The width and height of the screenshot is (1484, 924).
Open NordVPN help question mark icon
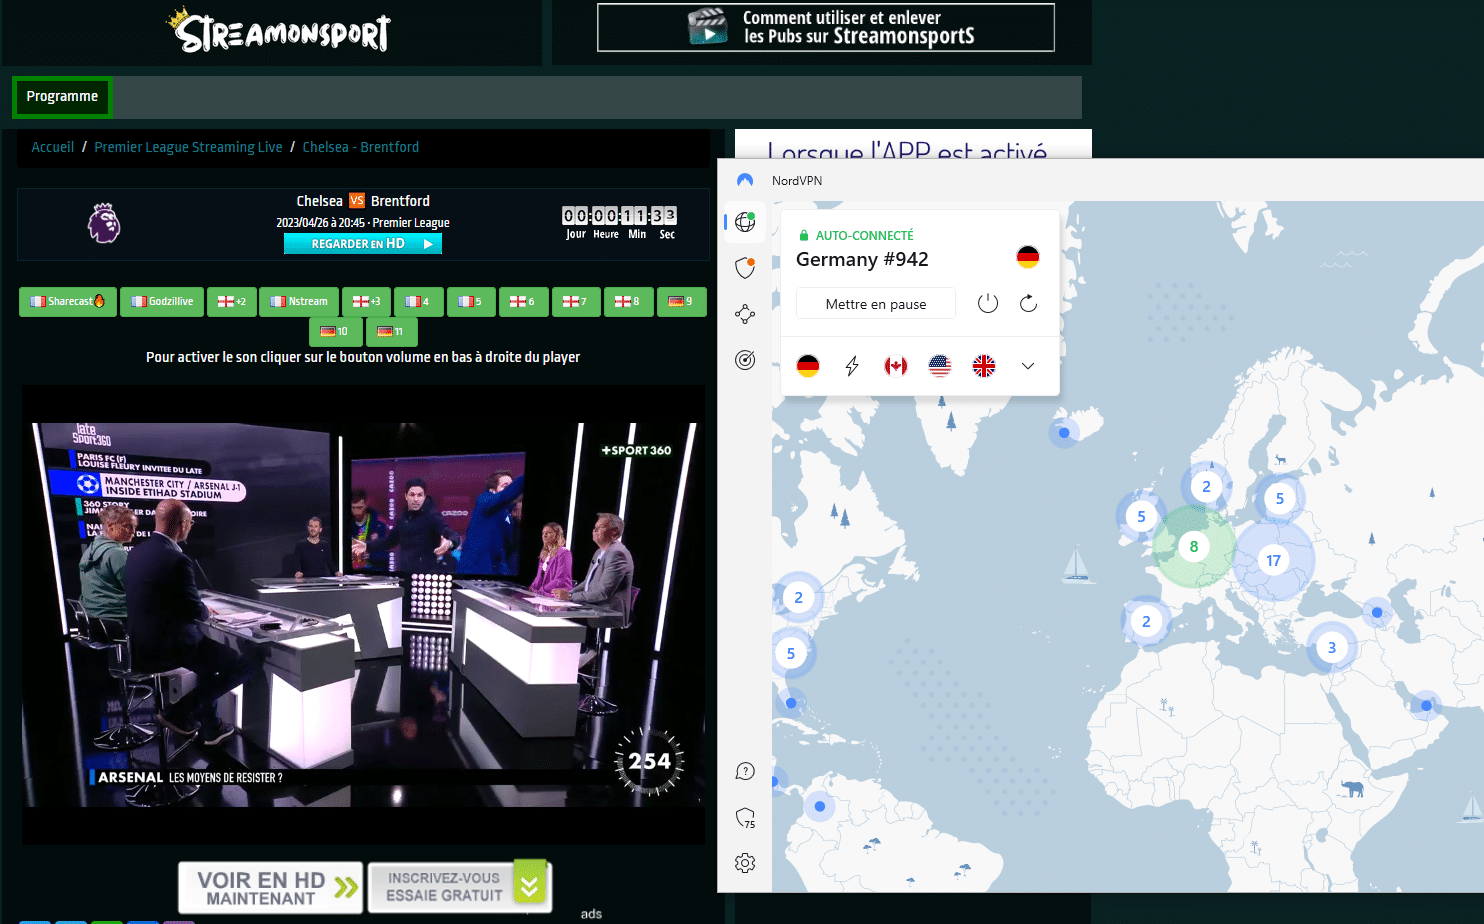coord(745,771)
